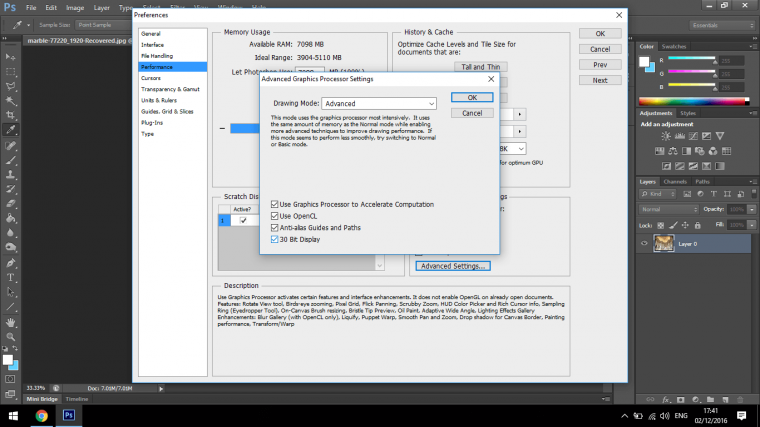Open the Drawing Mode dropdown

[379, 103]
